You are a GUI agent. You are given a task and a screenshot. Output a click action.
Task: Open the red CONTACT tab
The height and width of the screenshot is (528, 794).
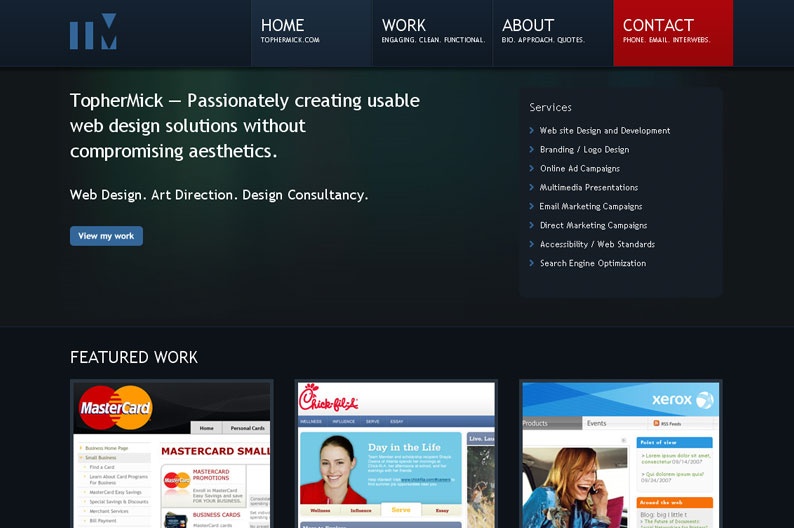point(673,33)
